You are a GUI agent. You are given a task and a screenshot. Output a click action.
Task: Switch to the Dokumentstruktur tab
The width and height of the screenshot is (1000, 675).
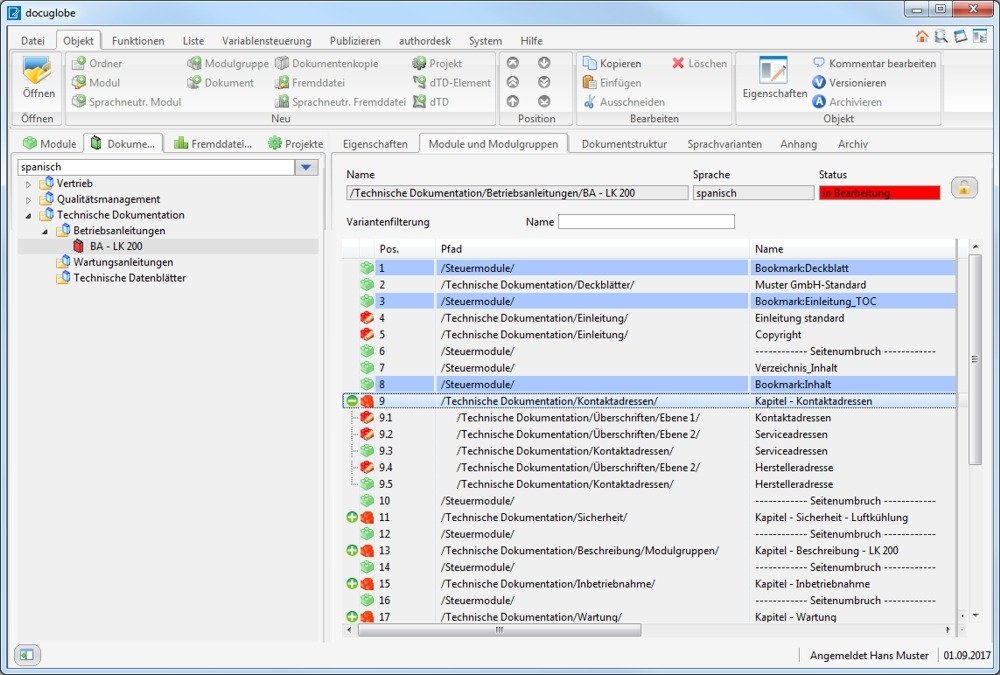point(623,144)
